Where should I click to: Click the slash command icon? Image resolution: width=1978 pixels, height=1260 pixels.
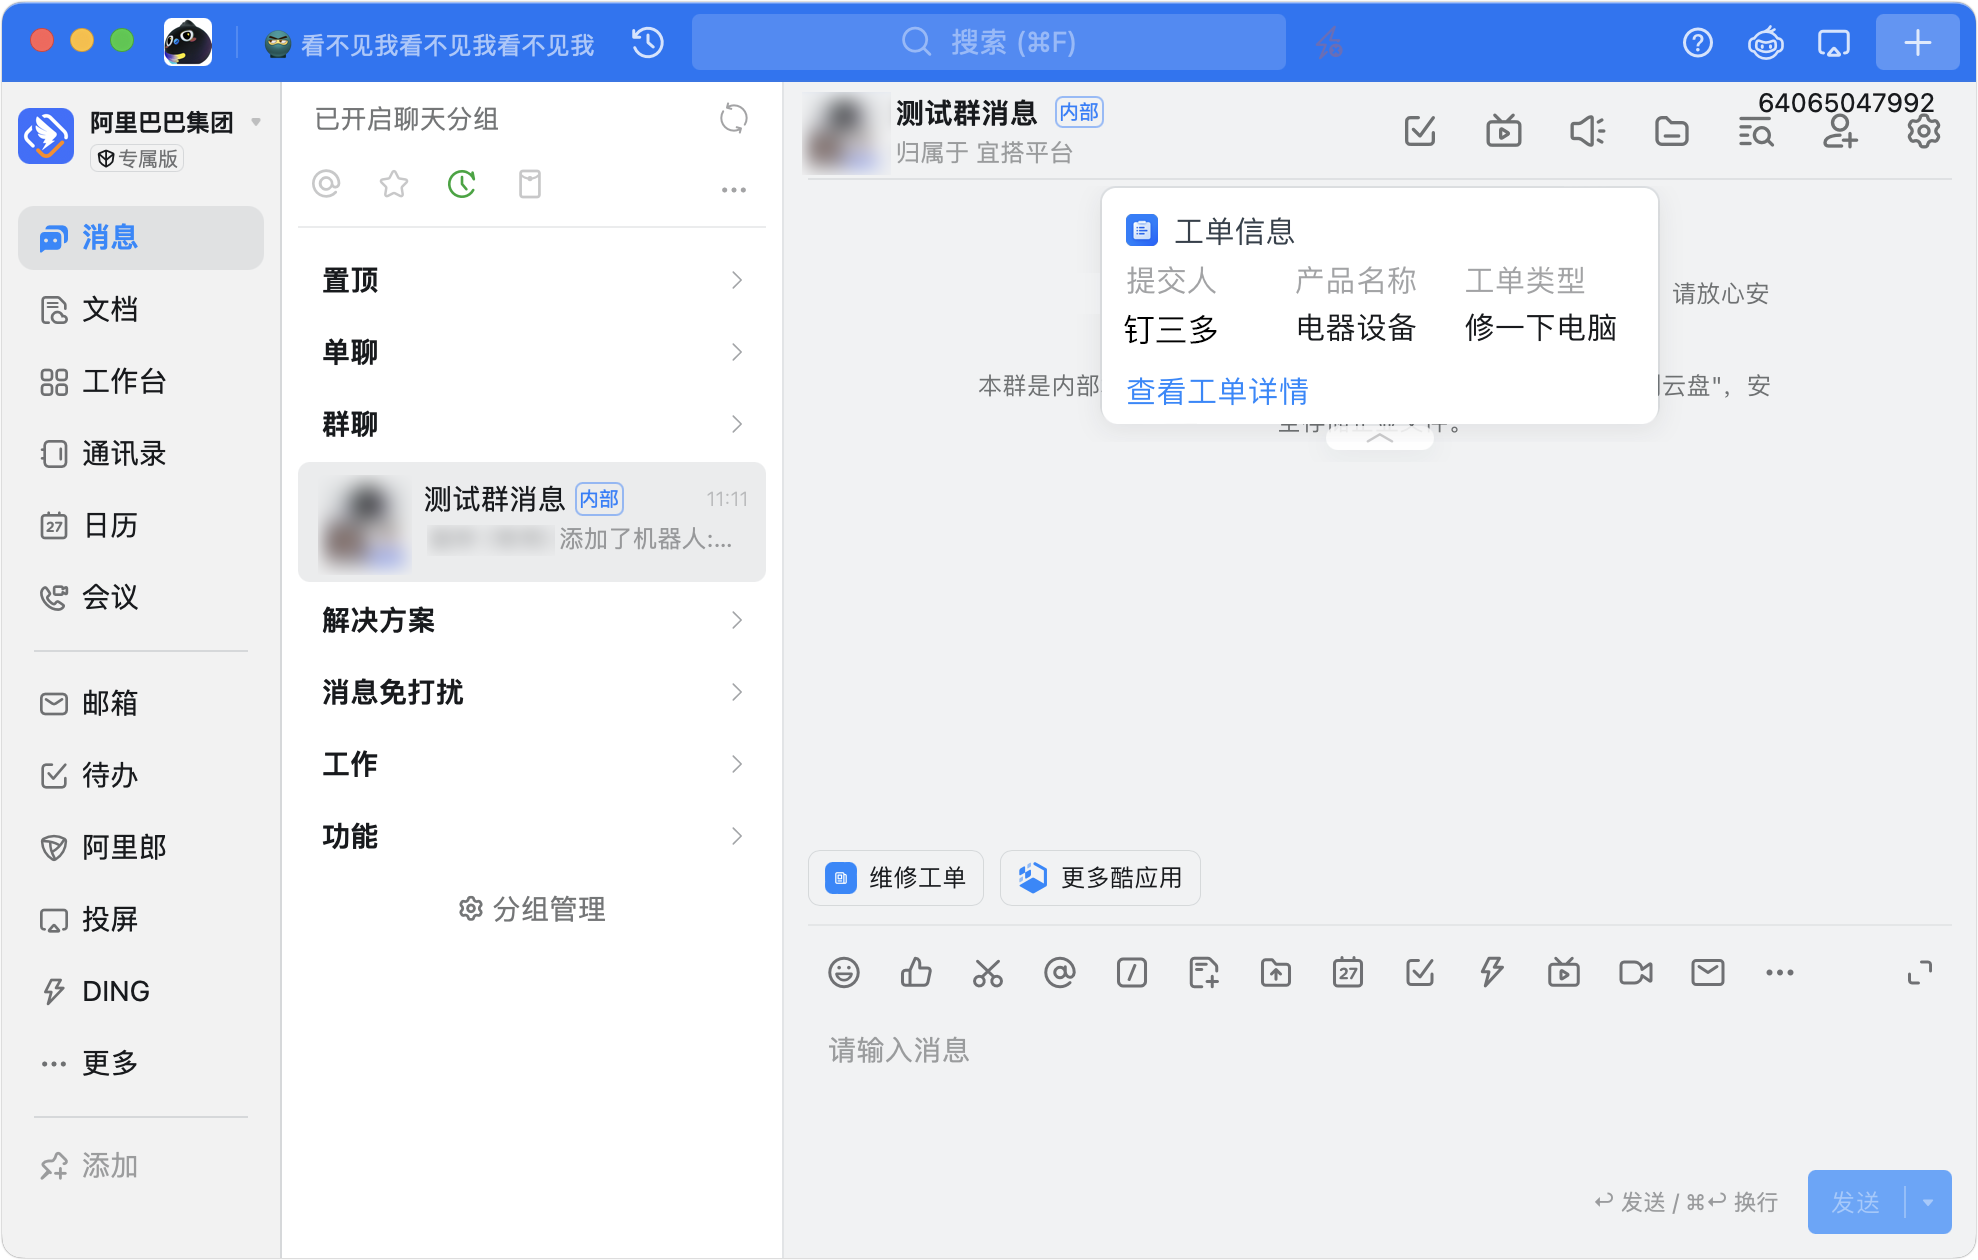[x=1132, y=973]
